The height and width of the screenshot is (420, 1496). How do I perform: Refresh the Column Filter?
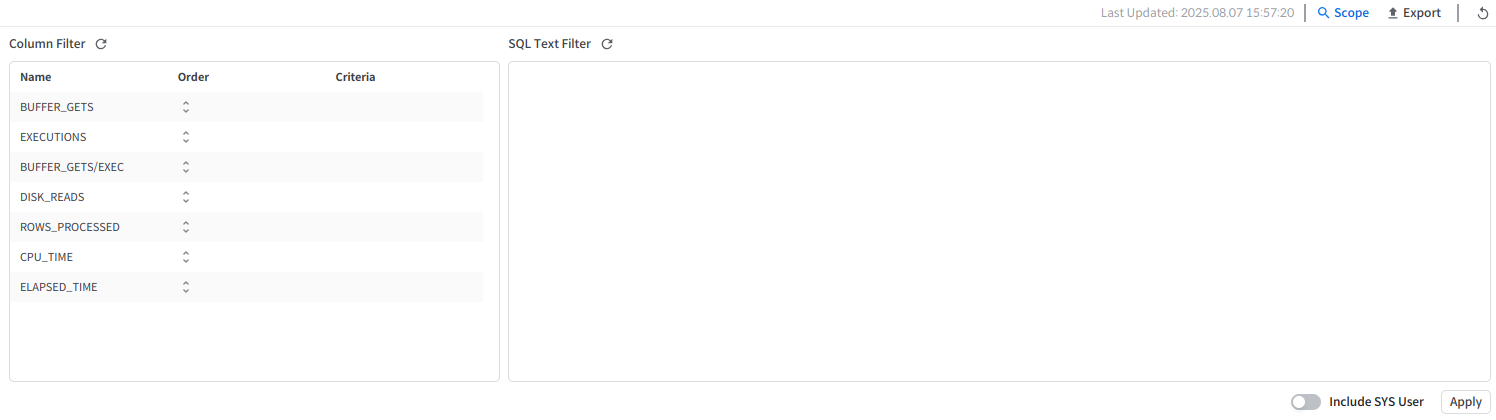[101, 44]
